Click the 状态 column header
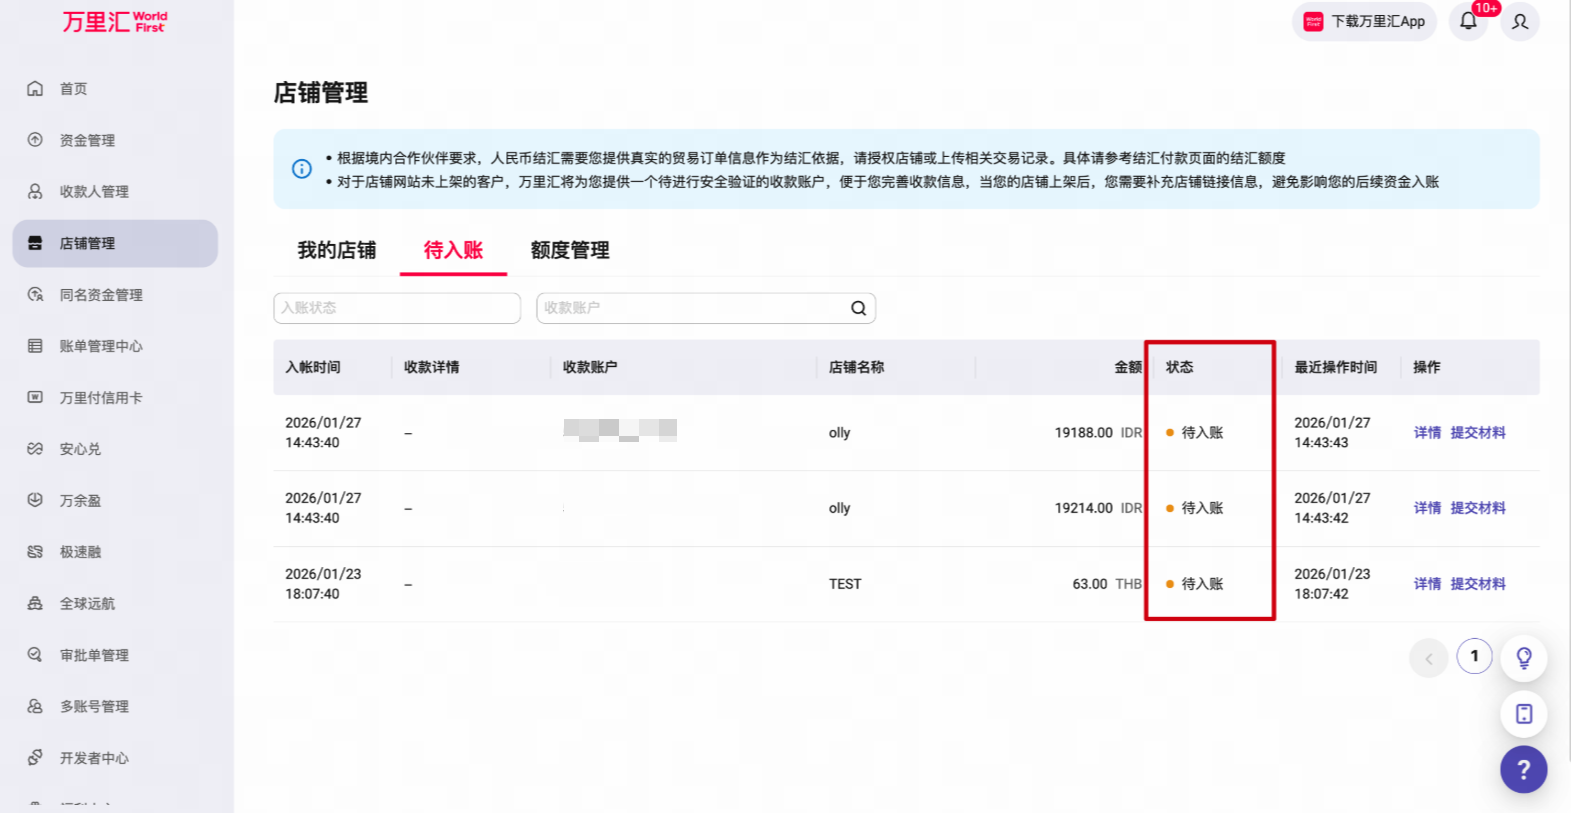The height and width of the screenshot is (813, 1571). (x=1179, y=367)
